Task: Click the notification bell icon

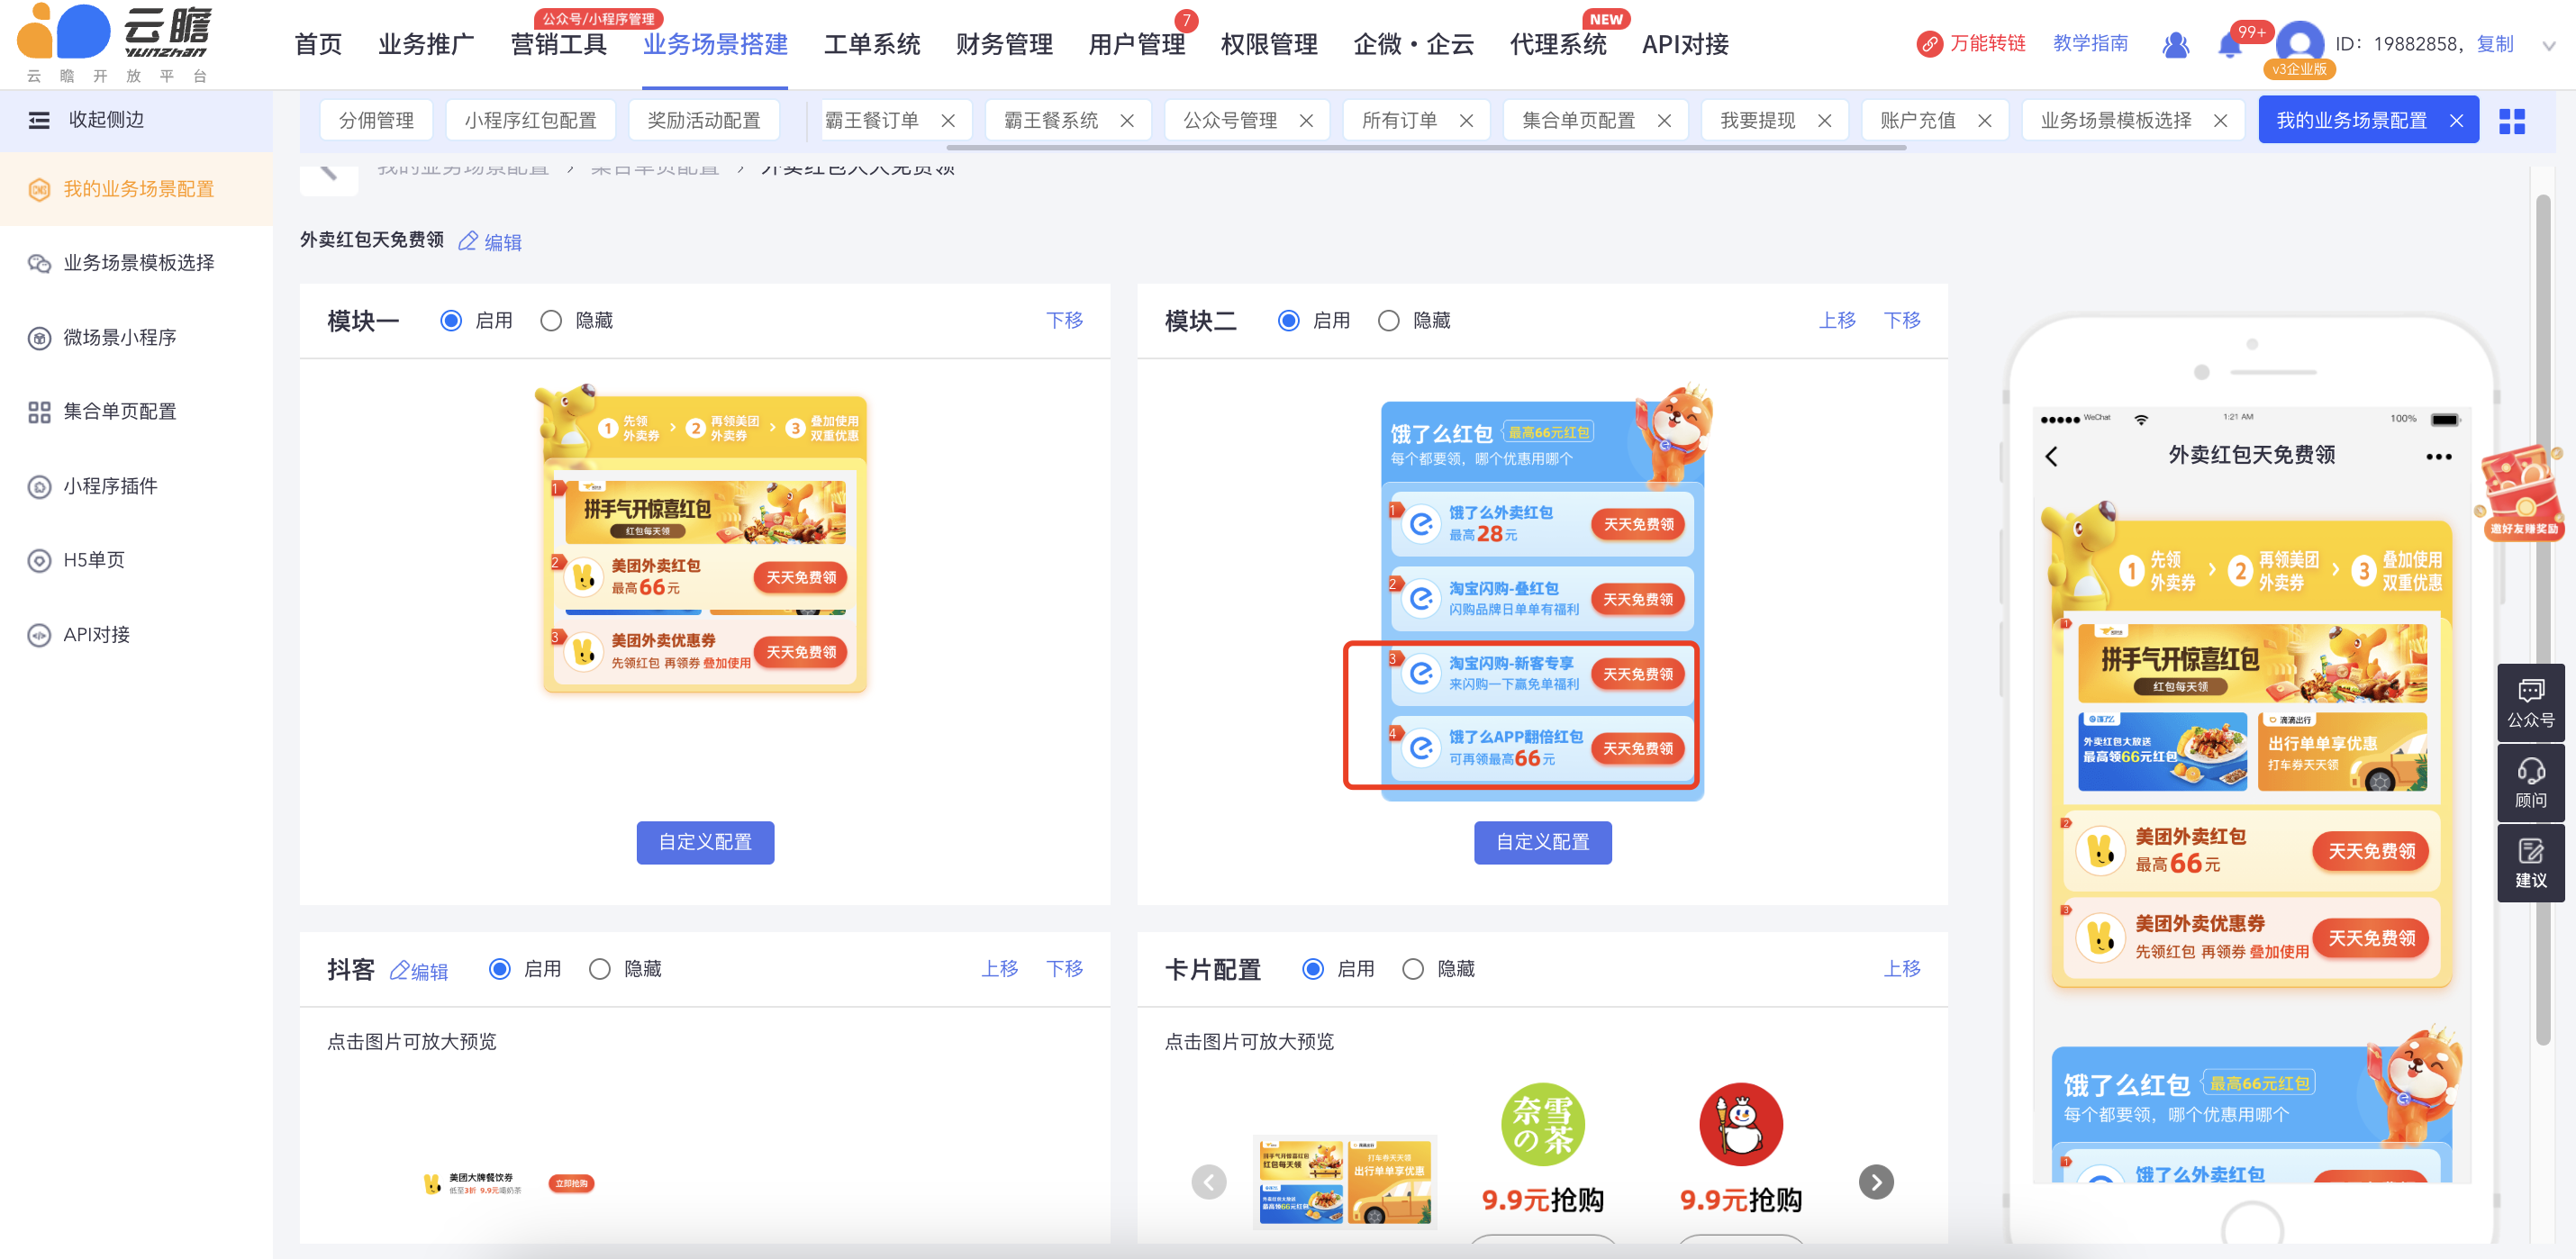Action: click(x=2229, y=45)
